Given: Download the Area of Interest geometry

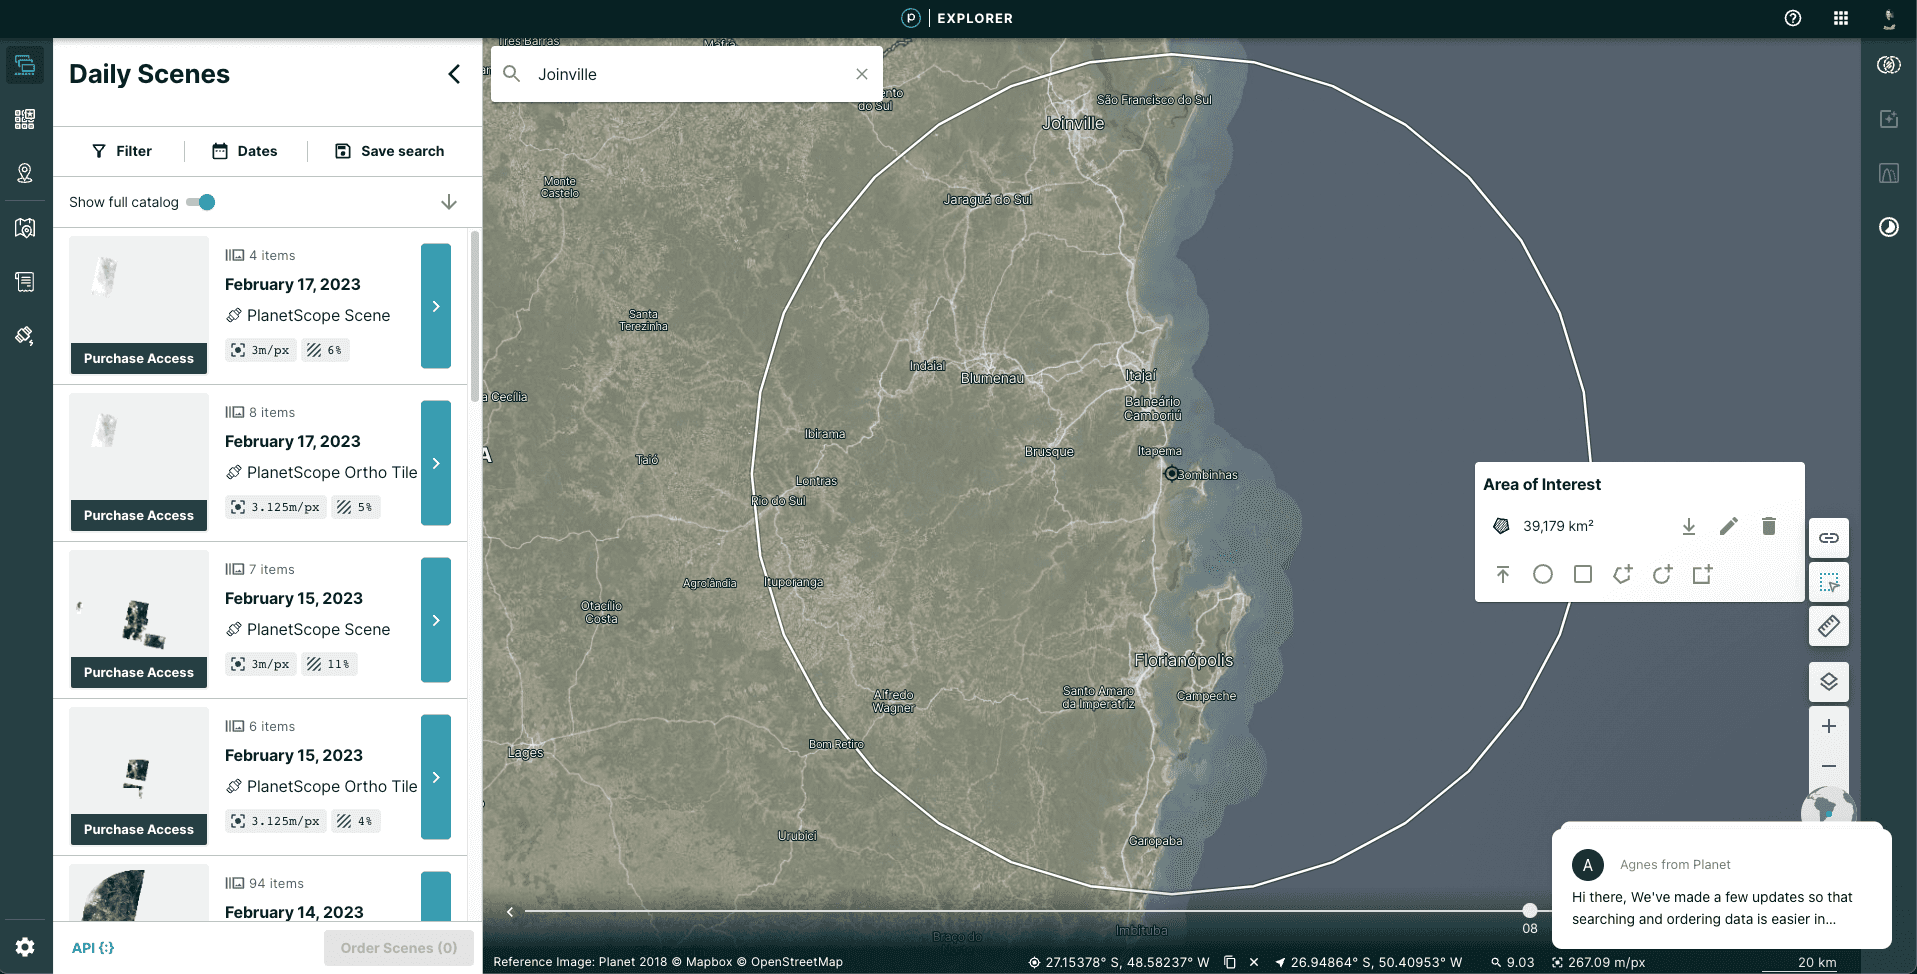Looking at the screenshot, I should point(1688,526).
